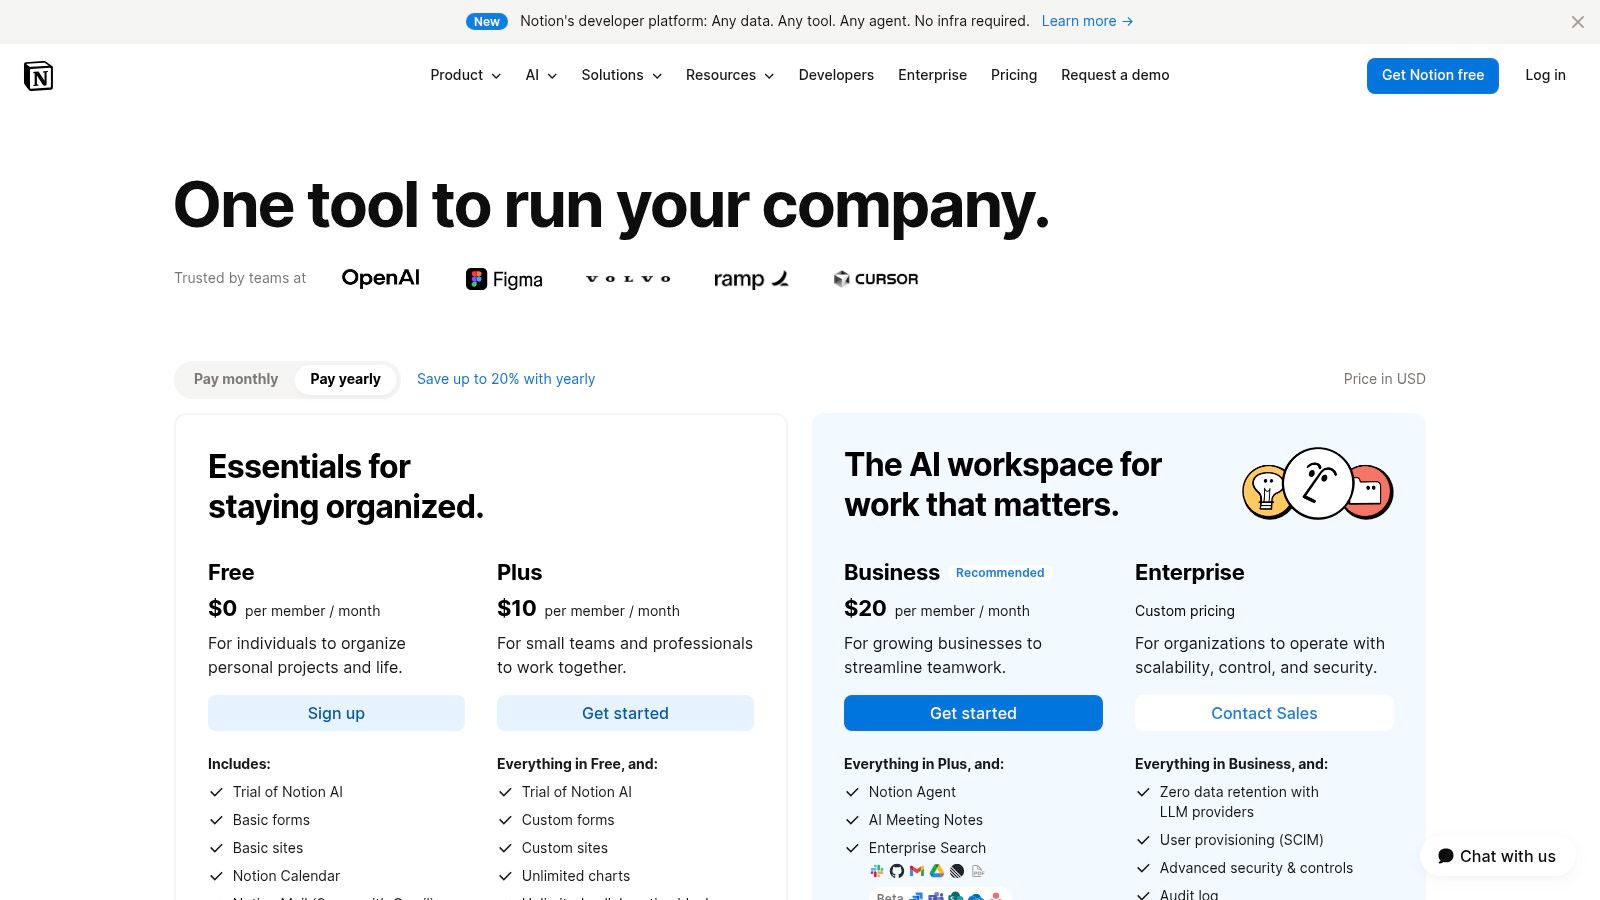Click checkmark beside Basic forms
This screenshot has width=1600, height=900.
pos(216,820)
